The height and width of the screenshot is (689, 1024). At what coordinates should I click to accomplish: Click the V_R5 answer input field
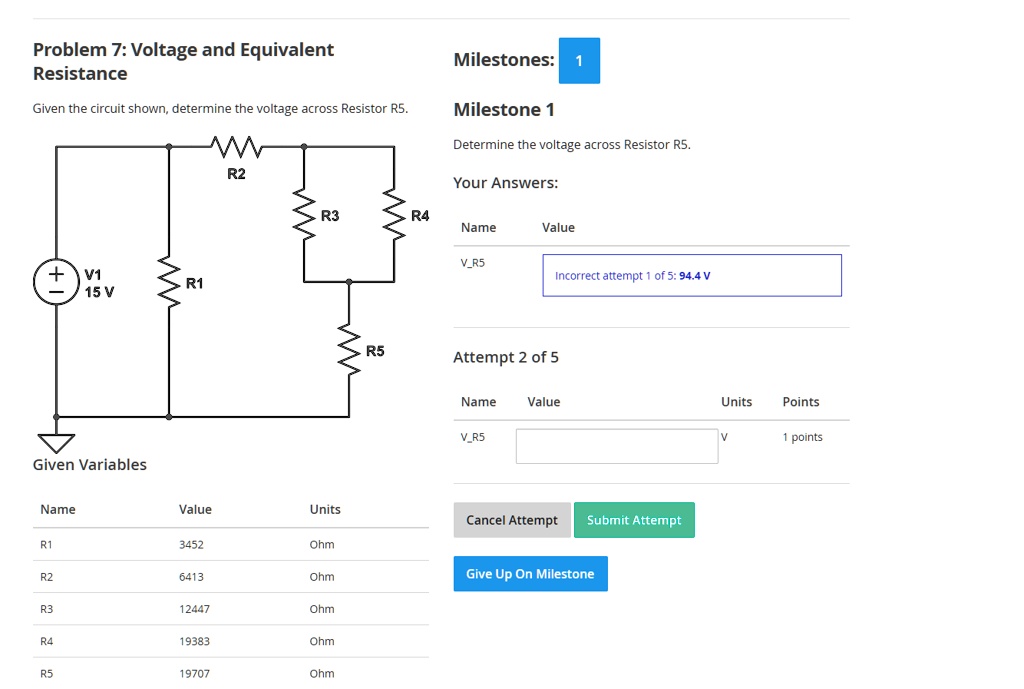(616, 445)
